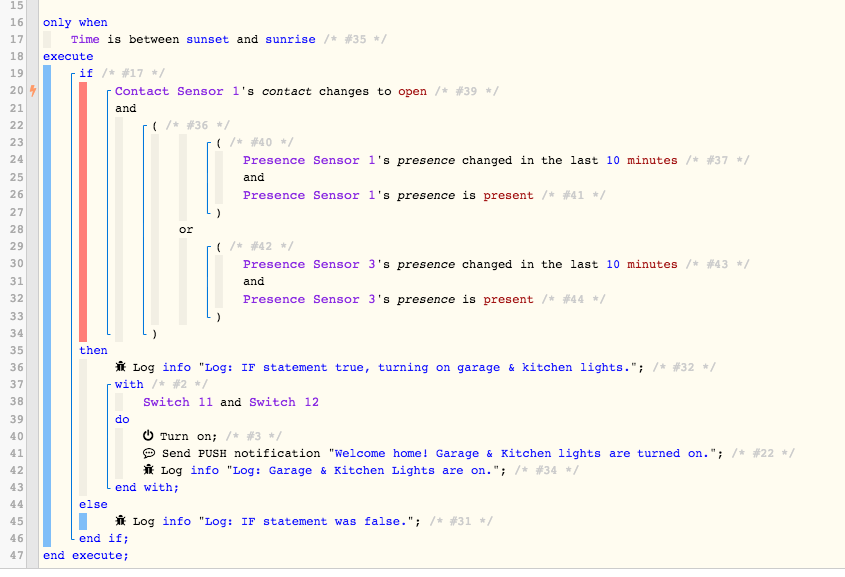Click the Time is between sunset condition
Screen dimensions: 845x577
click(193, 39)
